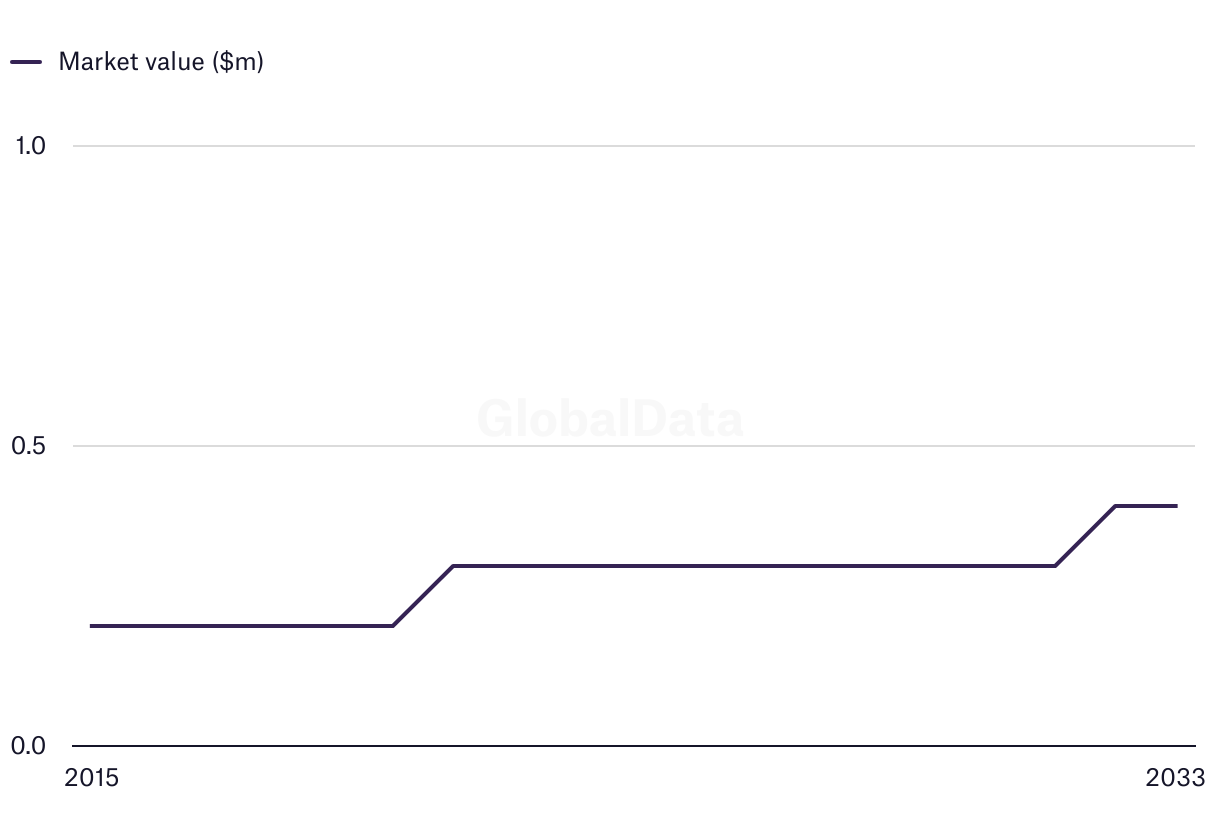Click the initial flat line segment at 0.2
The height and width of the screenshot is (836, 1220).
tap(242, 626)
